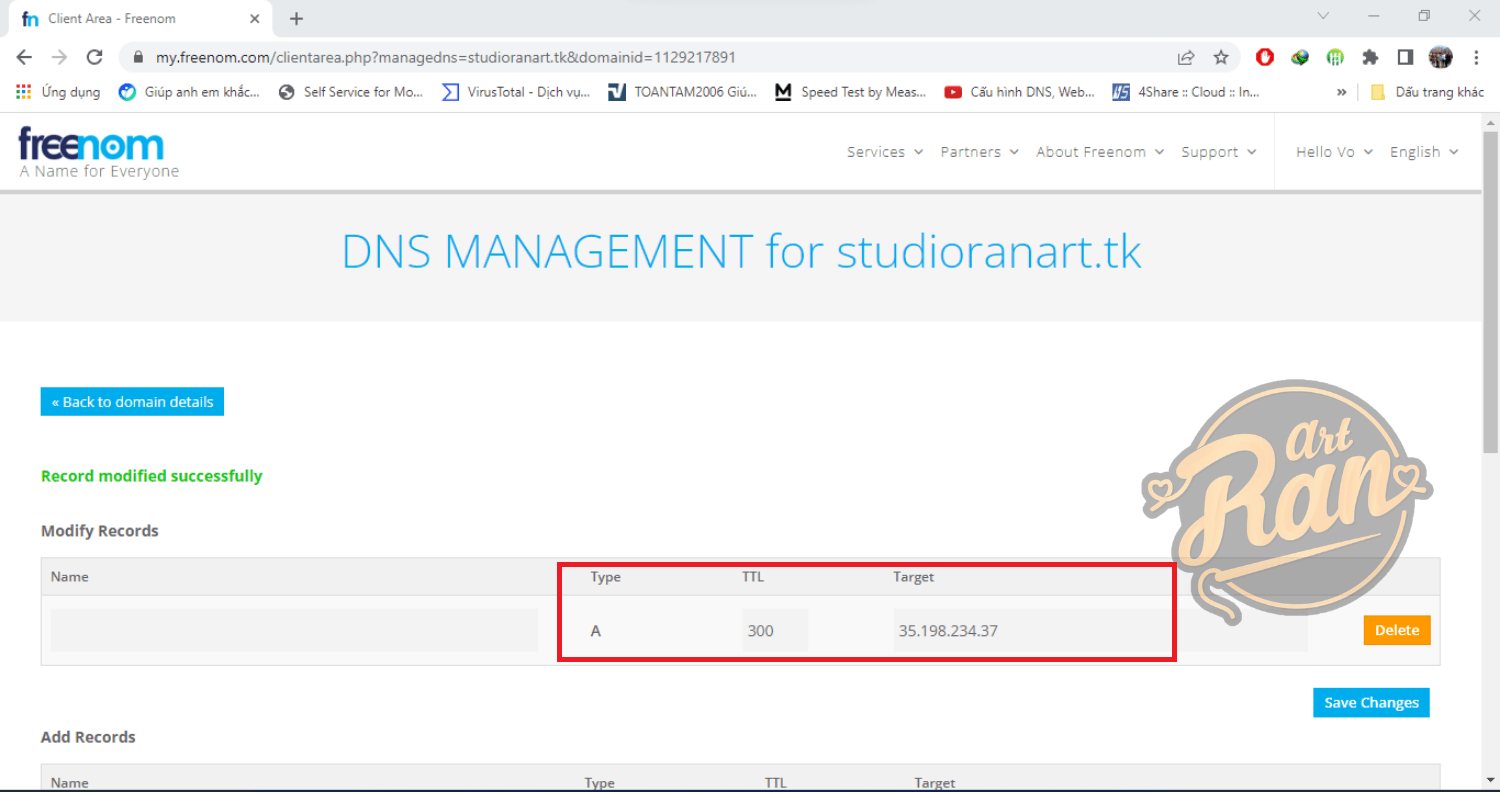Go back to the previous page

coord(24,57)
